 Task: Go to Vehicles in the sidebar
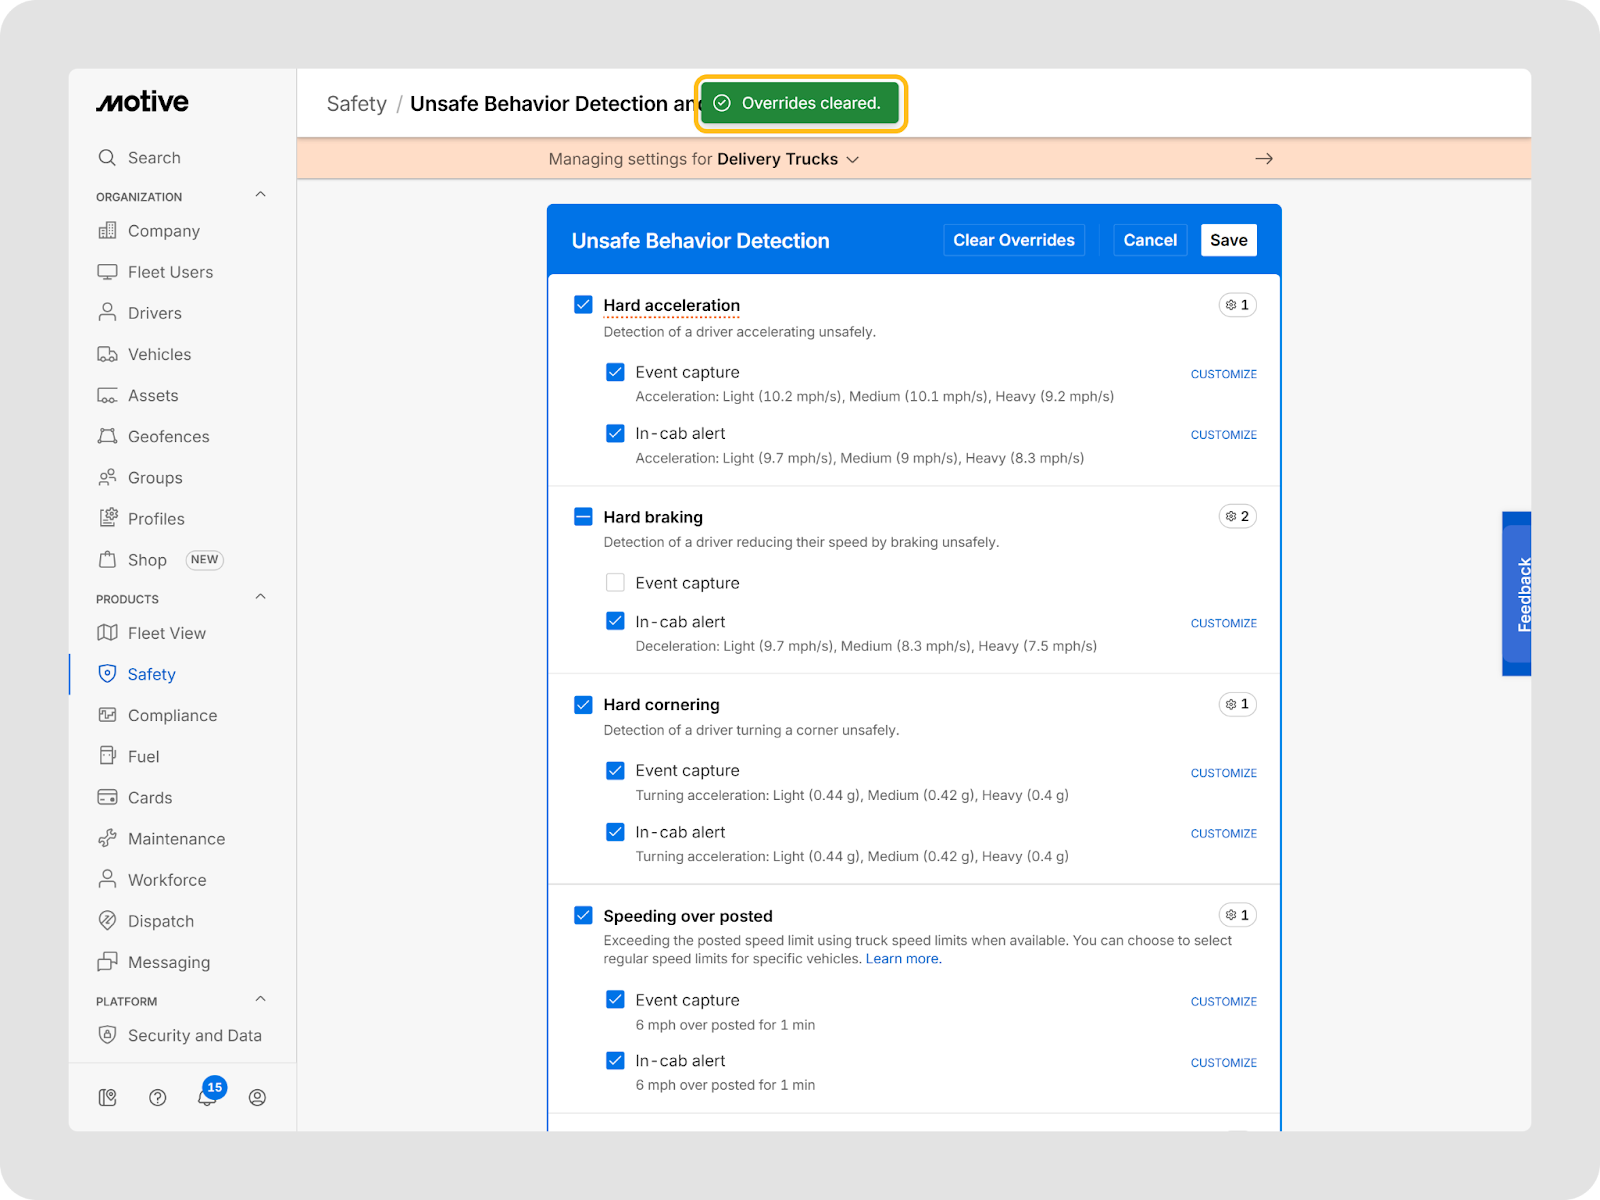coord(159,354)
